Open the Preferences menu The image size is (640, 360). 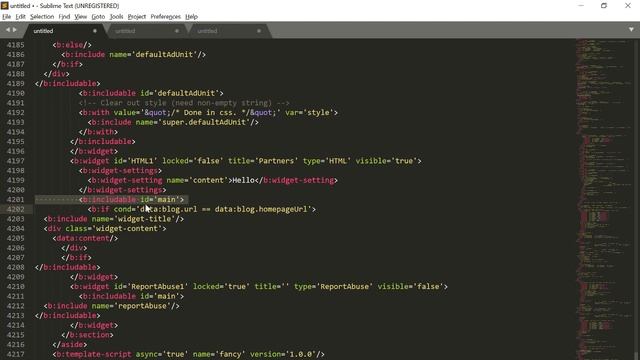[x=165, y=17]
